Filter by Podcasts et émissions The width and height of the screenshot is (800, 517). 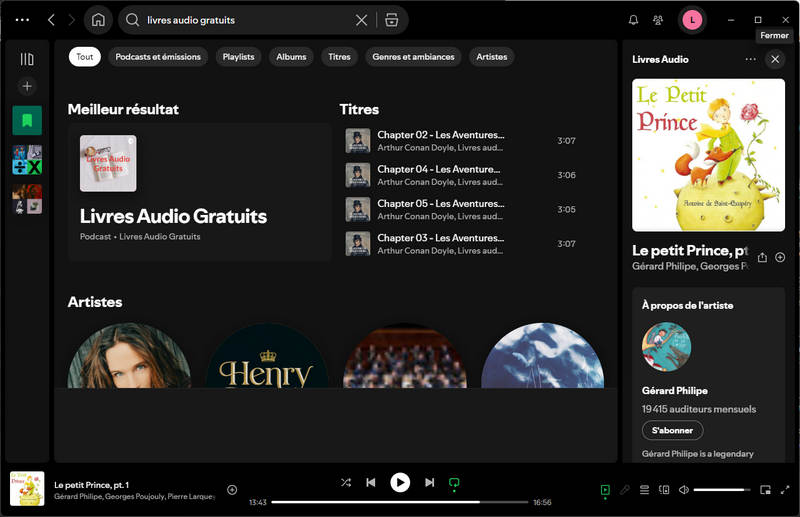coord(158,57)
